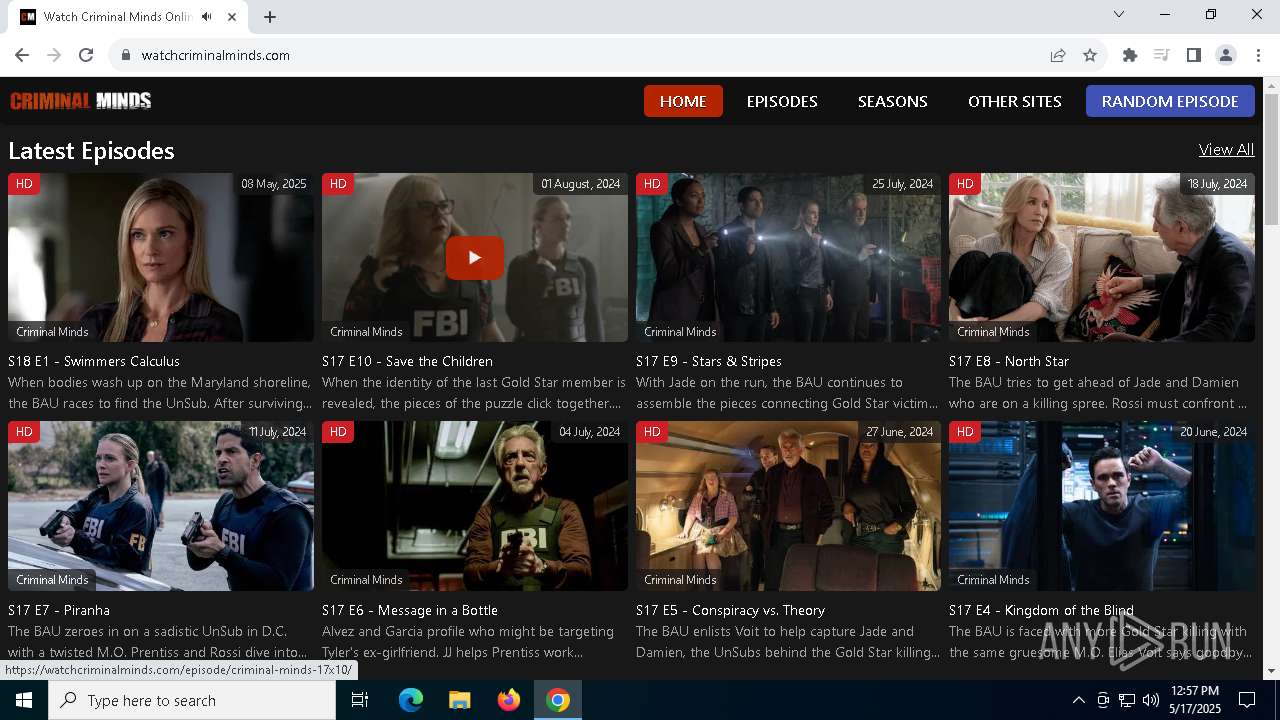The width and height of the screenshot is (1280, 720).
Task: Play the Save the Children video
Action: click(475, 258)
